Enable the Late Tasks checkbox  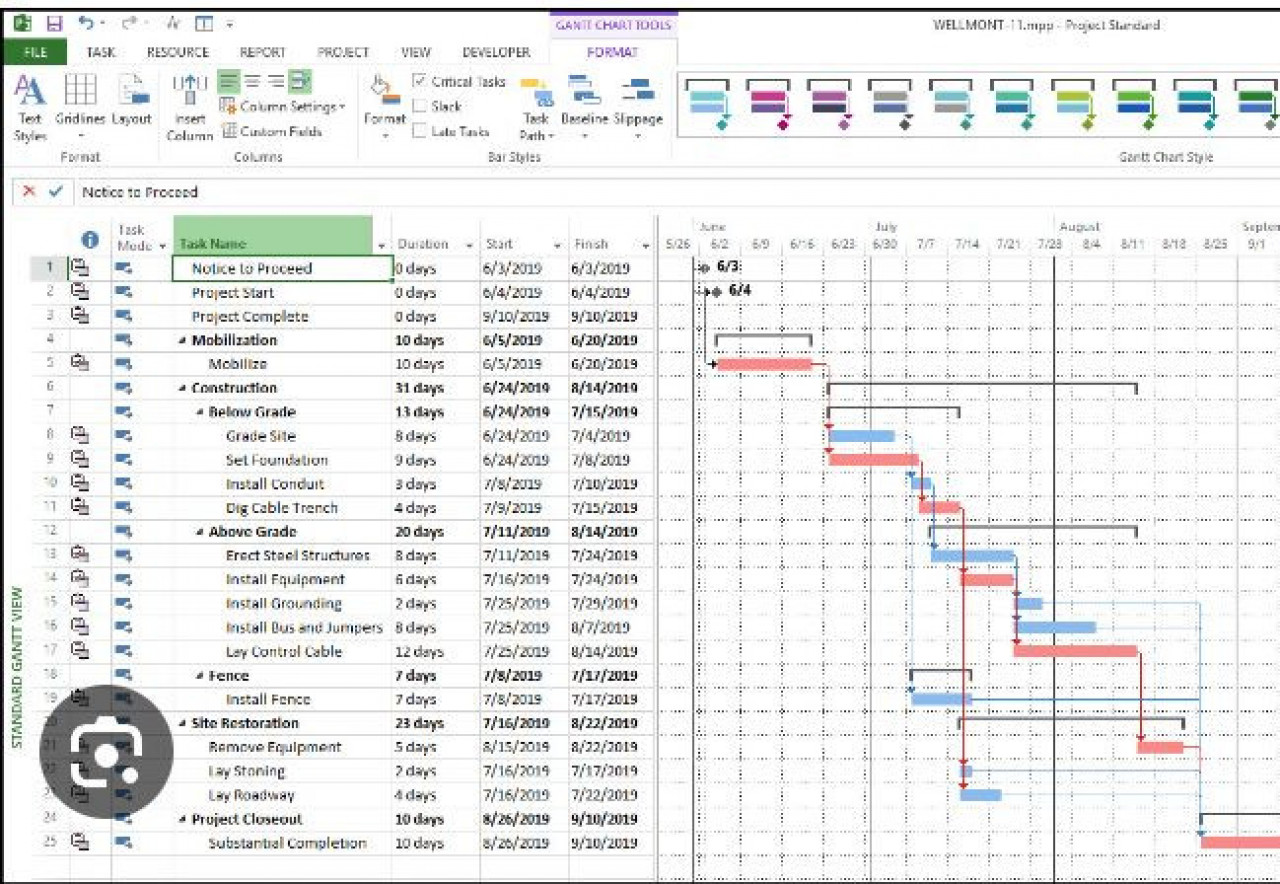coord(420,131)
